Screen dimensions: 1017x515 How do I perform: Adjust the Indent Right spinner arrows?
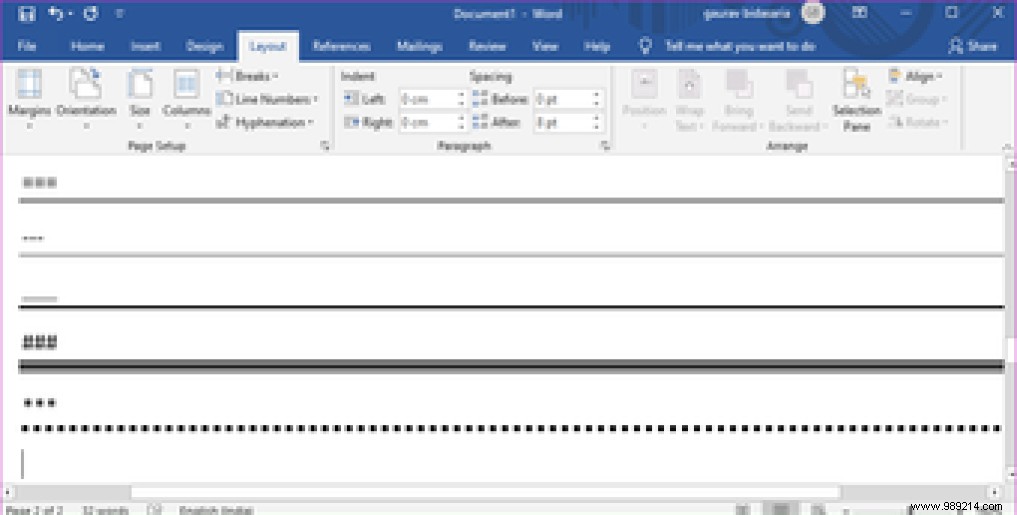pos(461,123)
